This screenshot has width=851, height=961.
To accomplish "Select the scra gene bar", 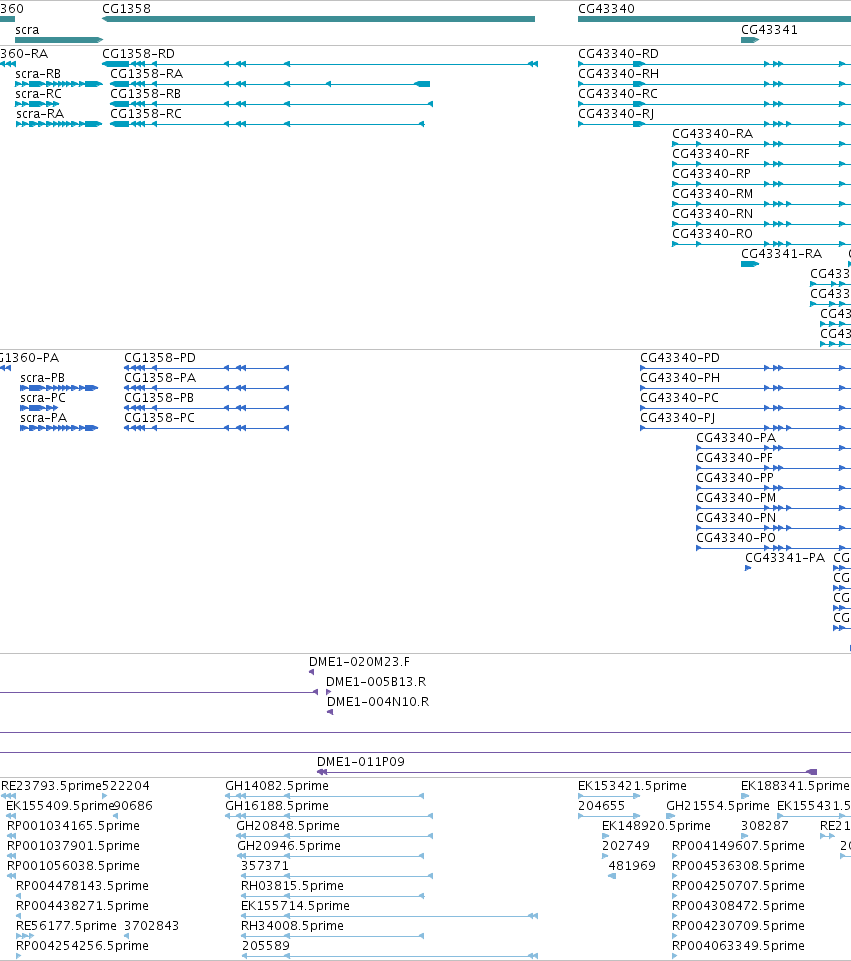I will click(x=59, y=40).
